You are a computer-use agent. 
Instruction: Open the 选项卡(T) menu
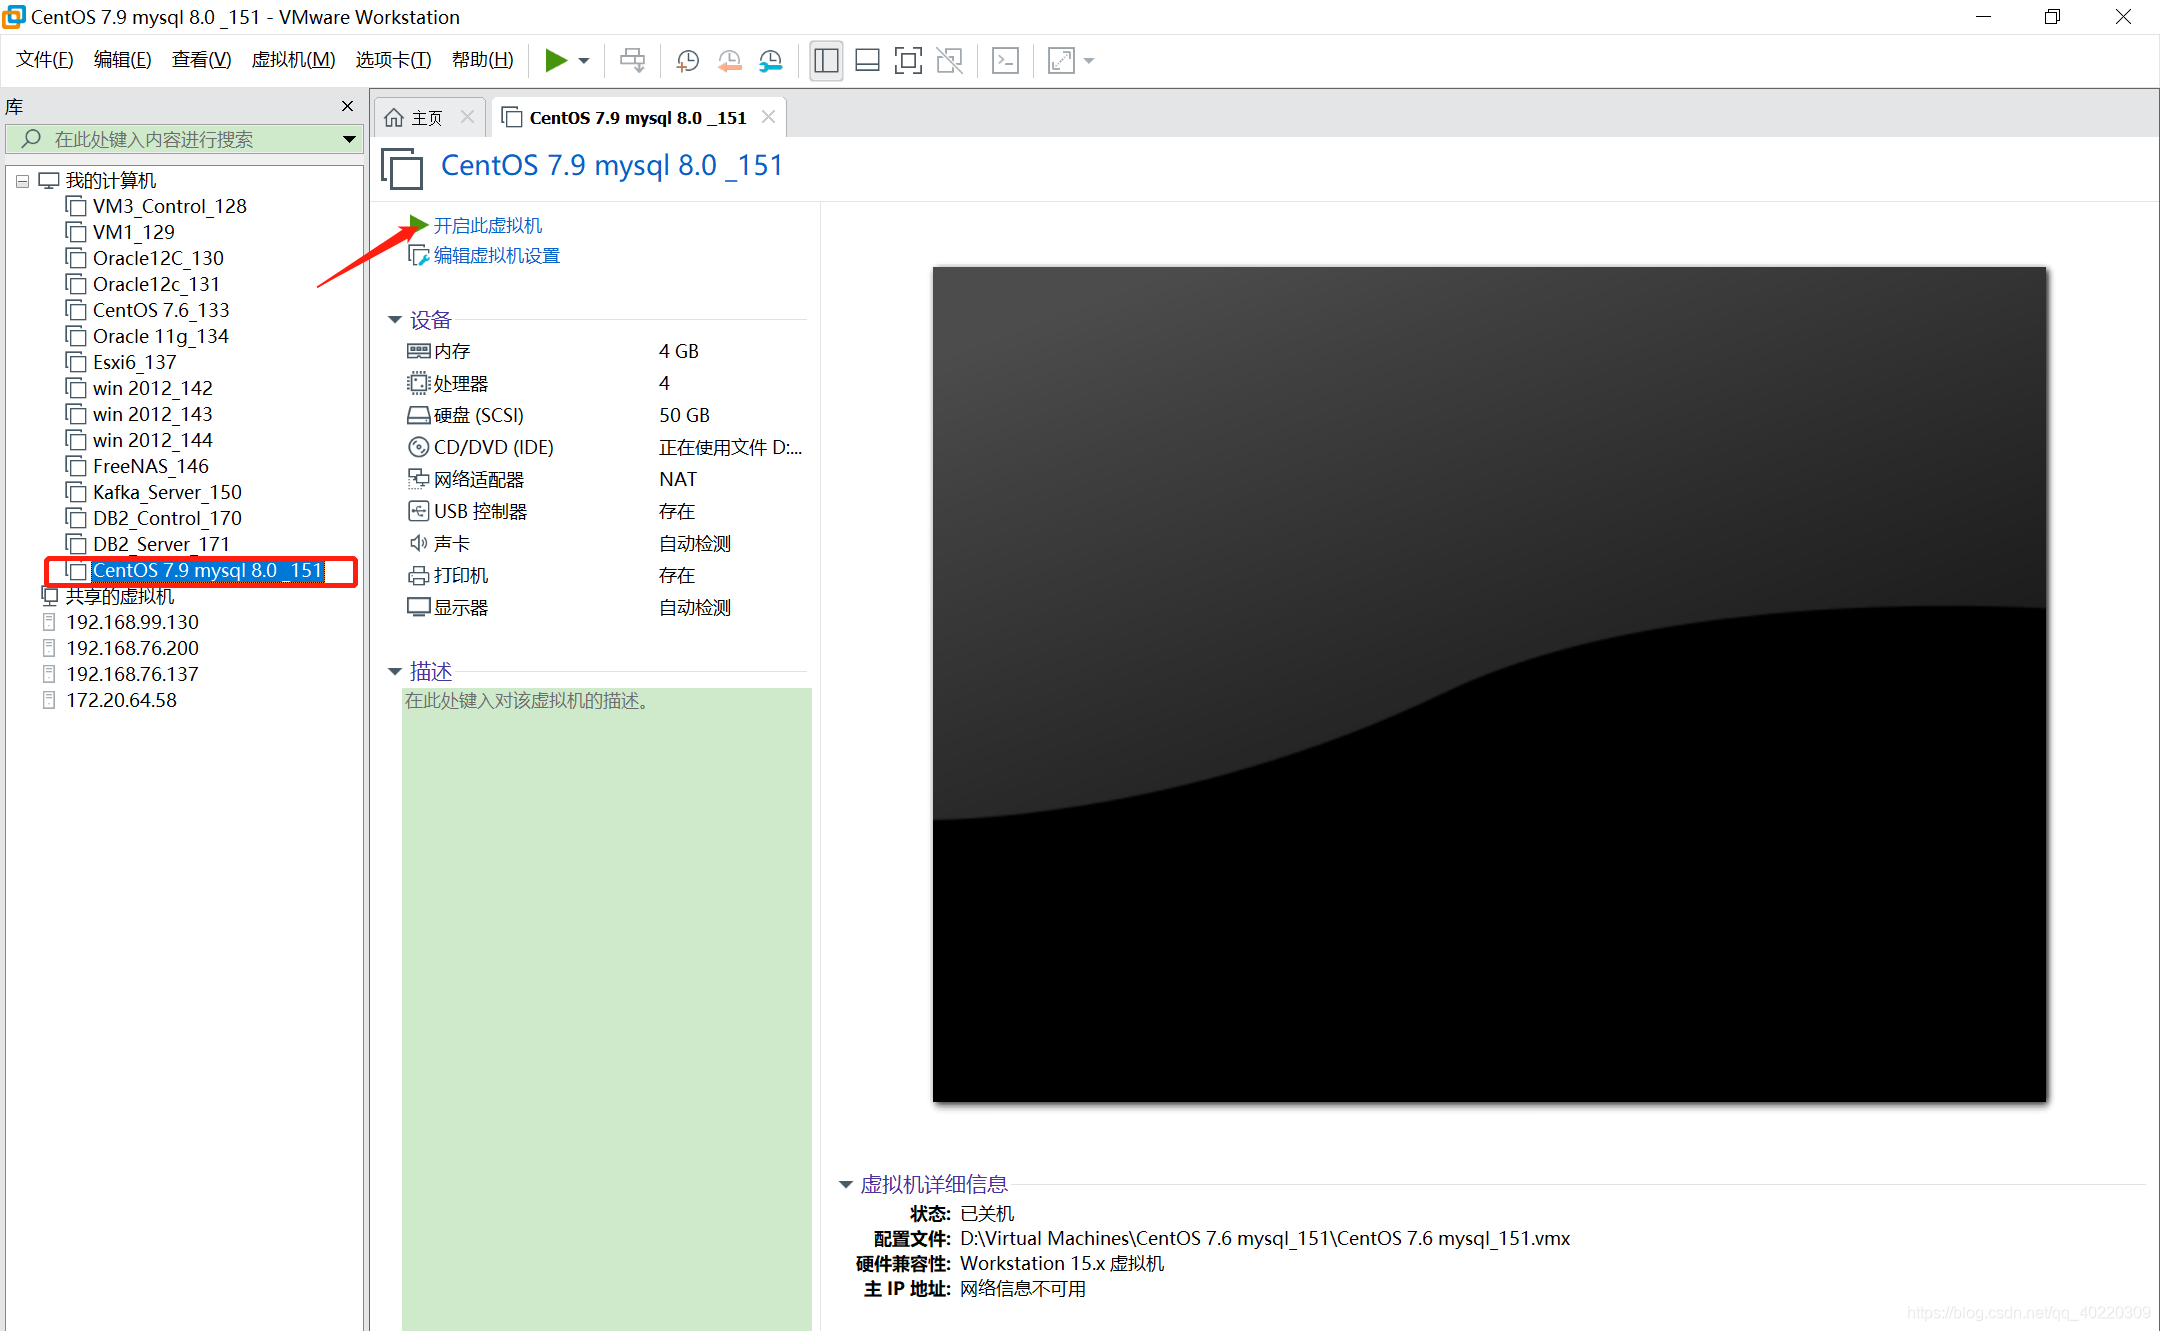pos(393,60)
